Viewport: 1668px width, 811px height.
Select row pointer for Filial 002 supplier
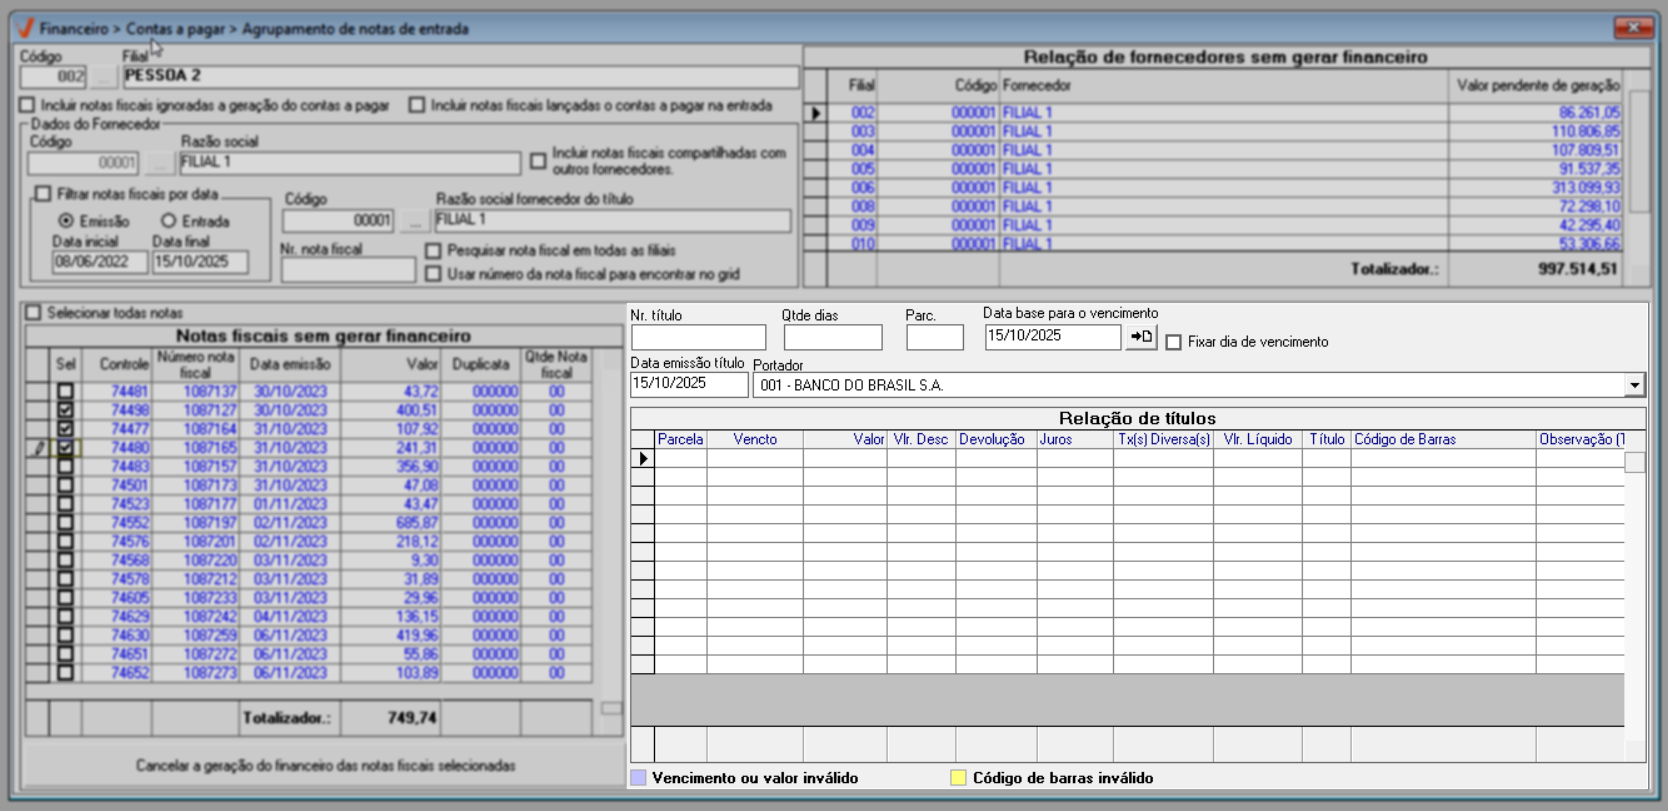click(x=816, y=113)
